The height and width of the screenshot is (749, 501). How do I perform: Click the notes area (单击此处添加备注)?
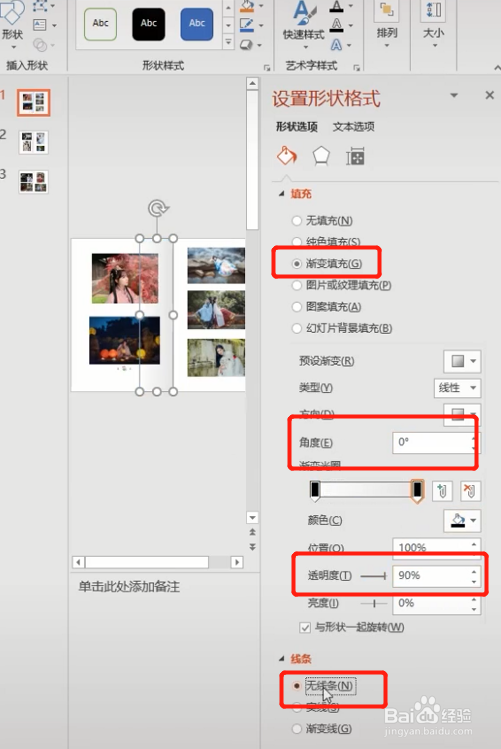pos(129,587)
